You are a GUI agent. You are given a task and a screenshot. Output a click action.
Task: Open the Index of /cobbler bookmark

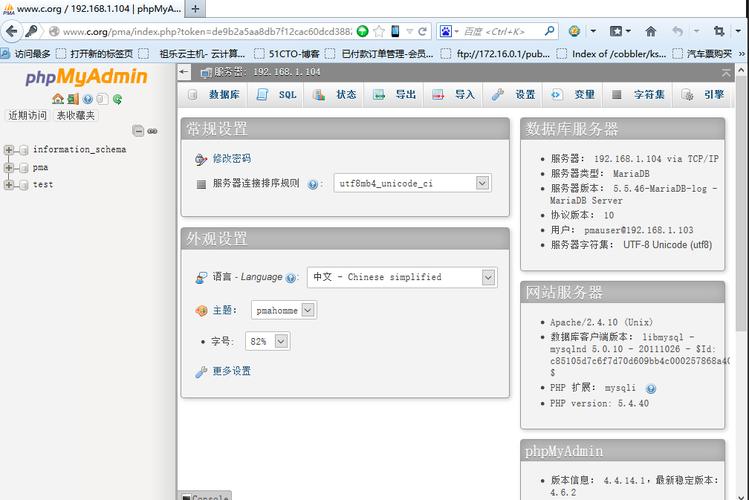(x=612, y=54)
